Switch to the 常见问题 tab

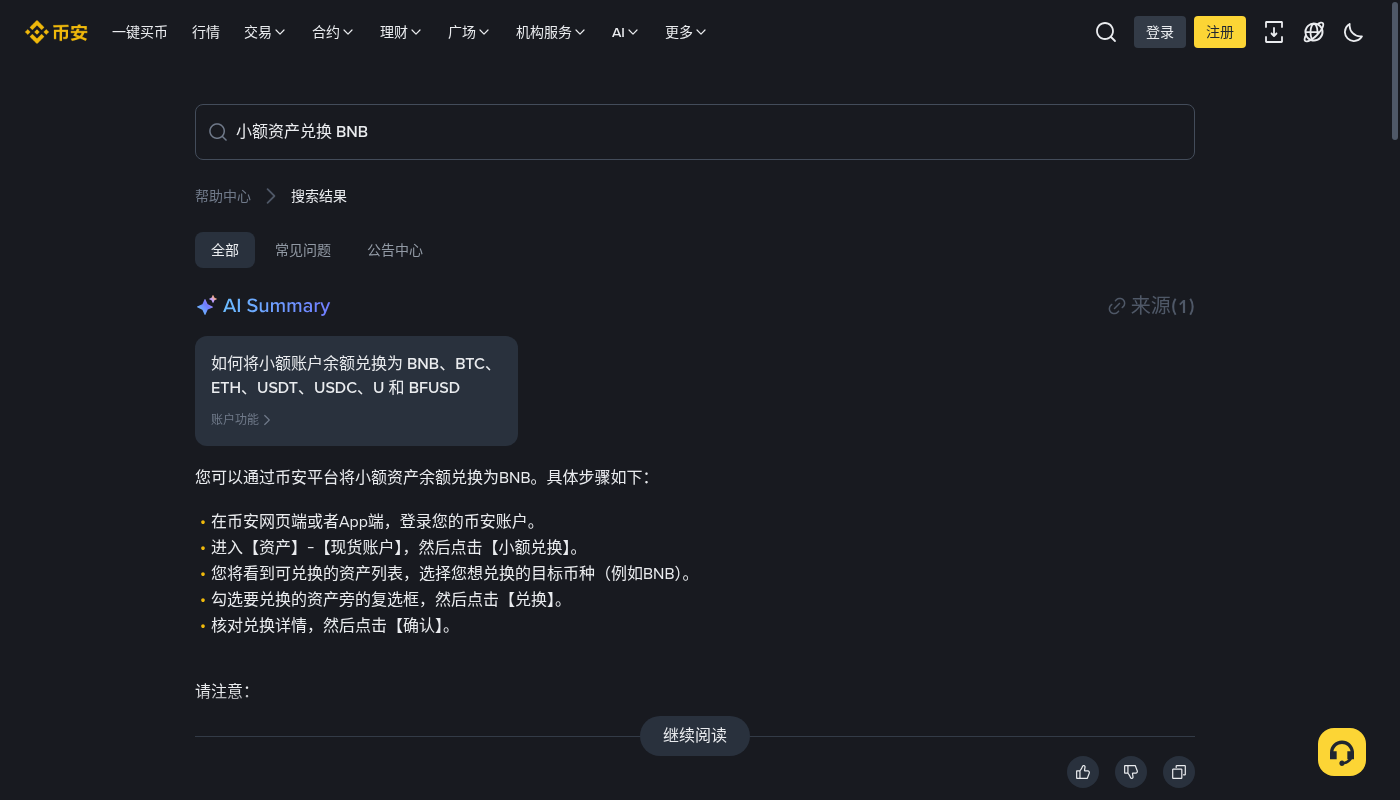pos(303,250)
